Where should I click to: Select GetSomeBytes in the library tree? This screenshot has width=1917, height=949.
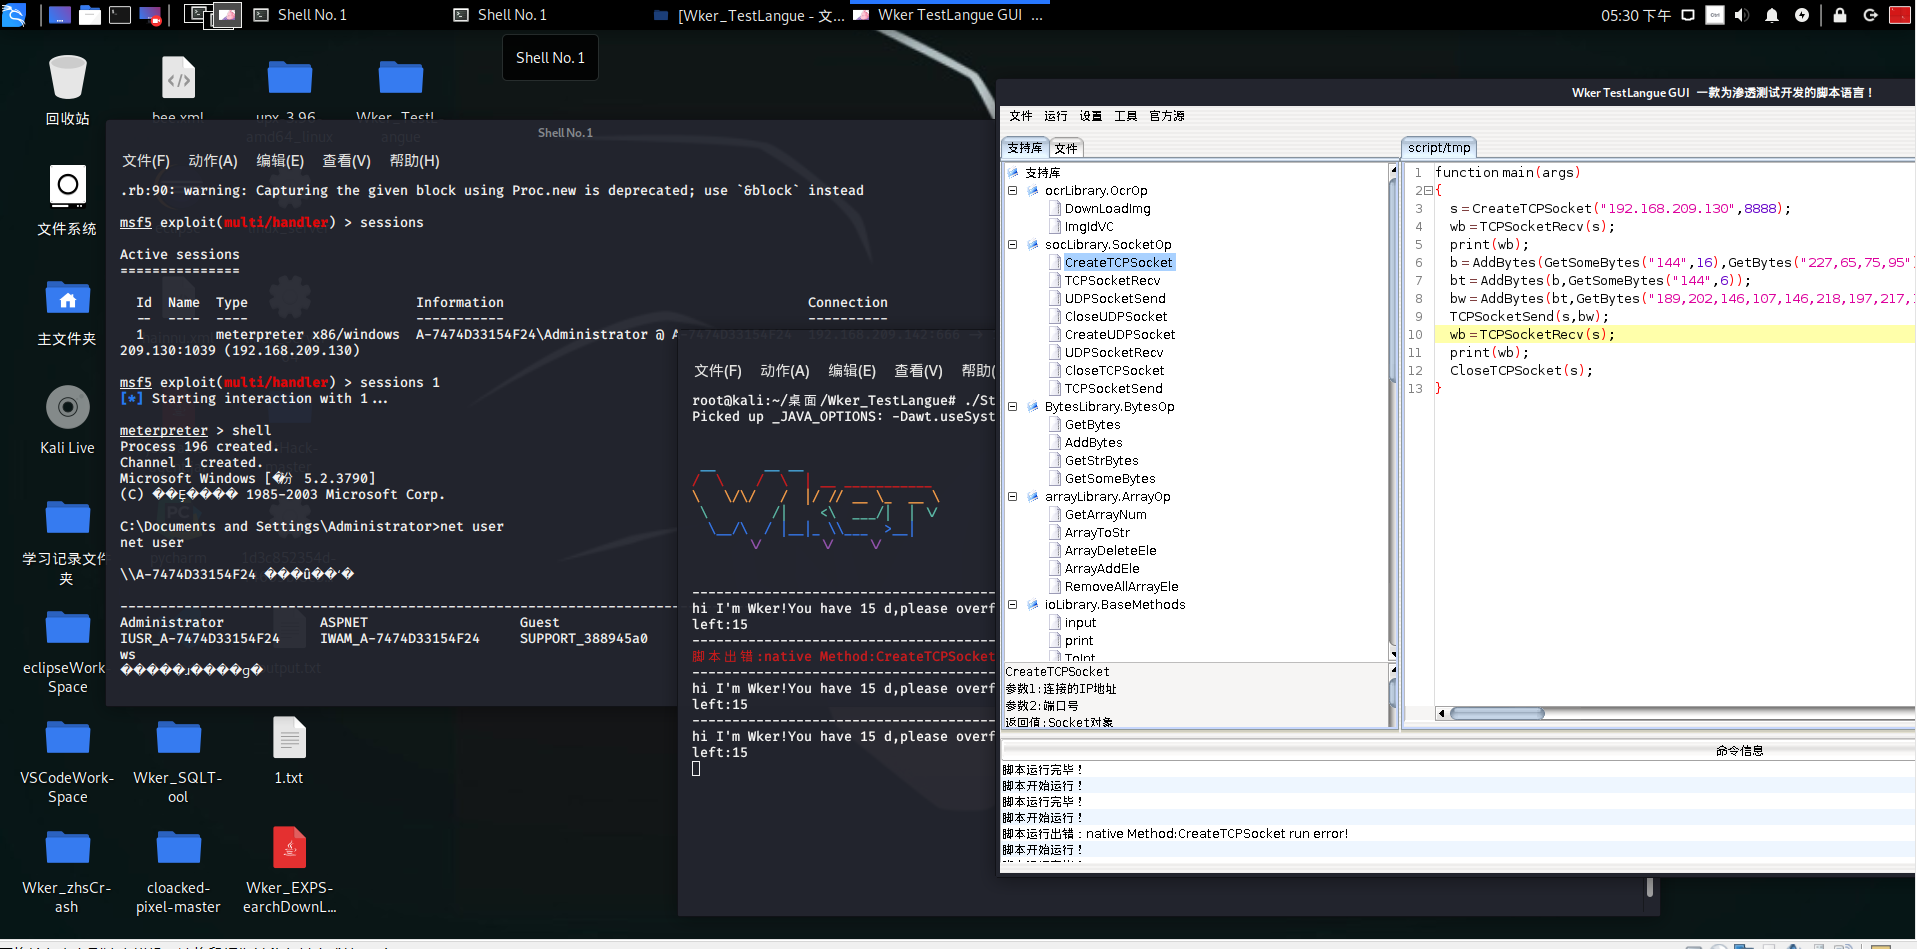pyautogui.click(x=1110, y=479)
